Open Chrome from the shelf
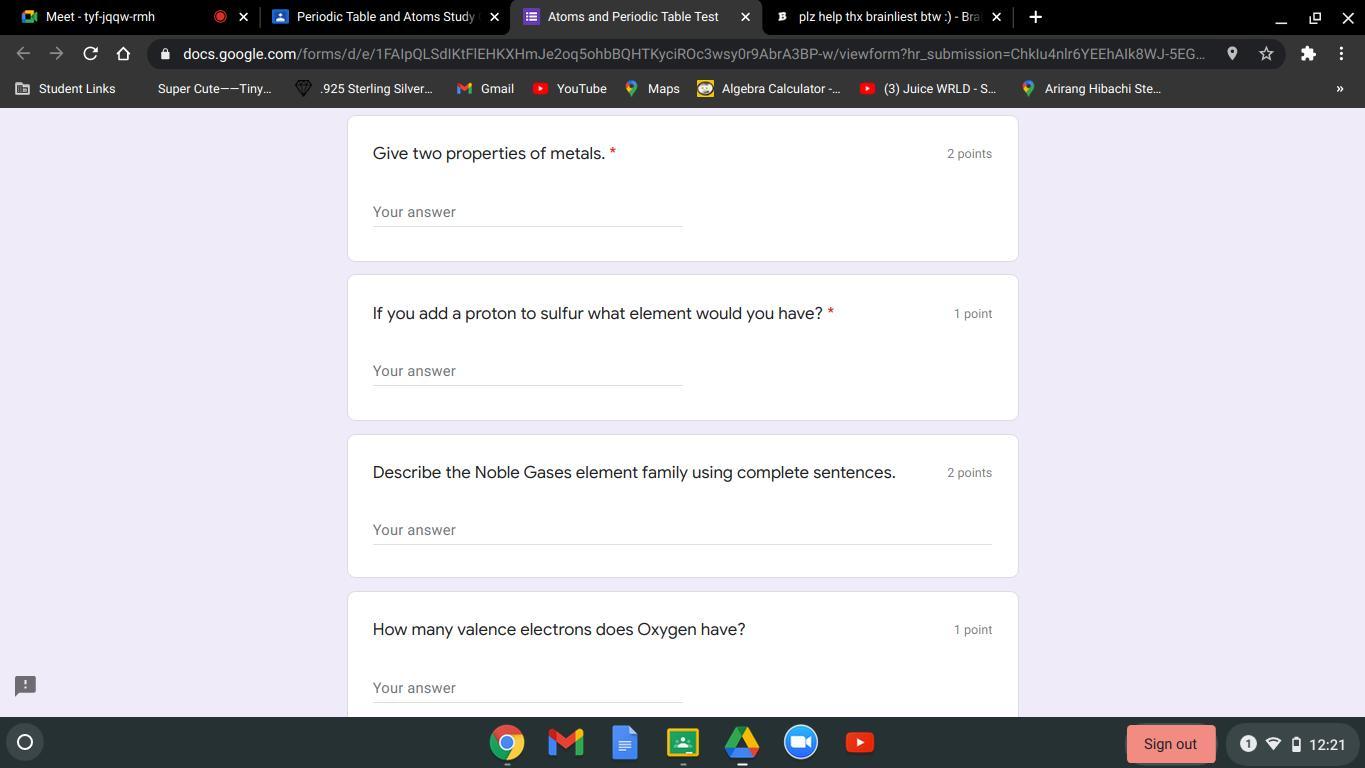Screen dimensions: 1365x768 click(x=507, y=742)
